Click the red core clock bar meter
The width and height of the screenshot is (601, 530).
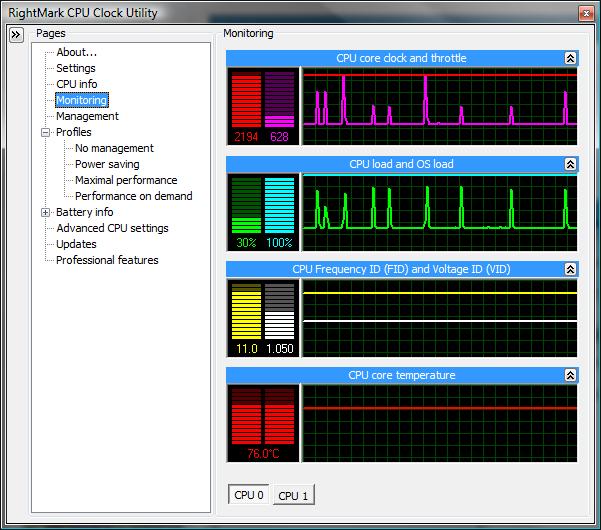[x=246, y=100]
